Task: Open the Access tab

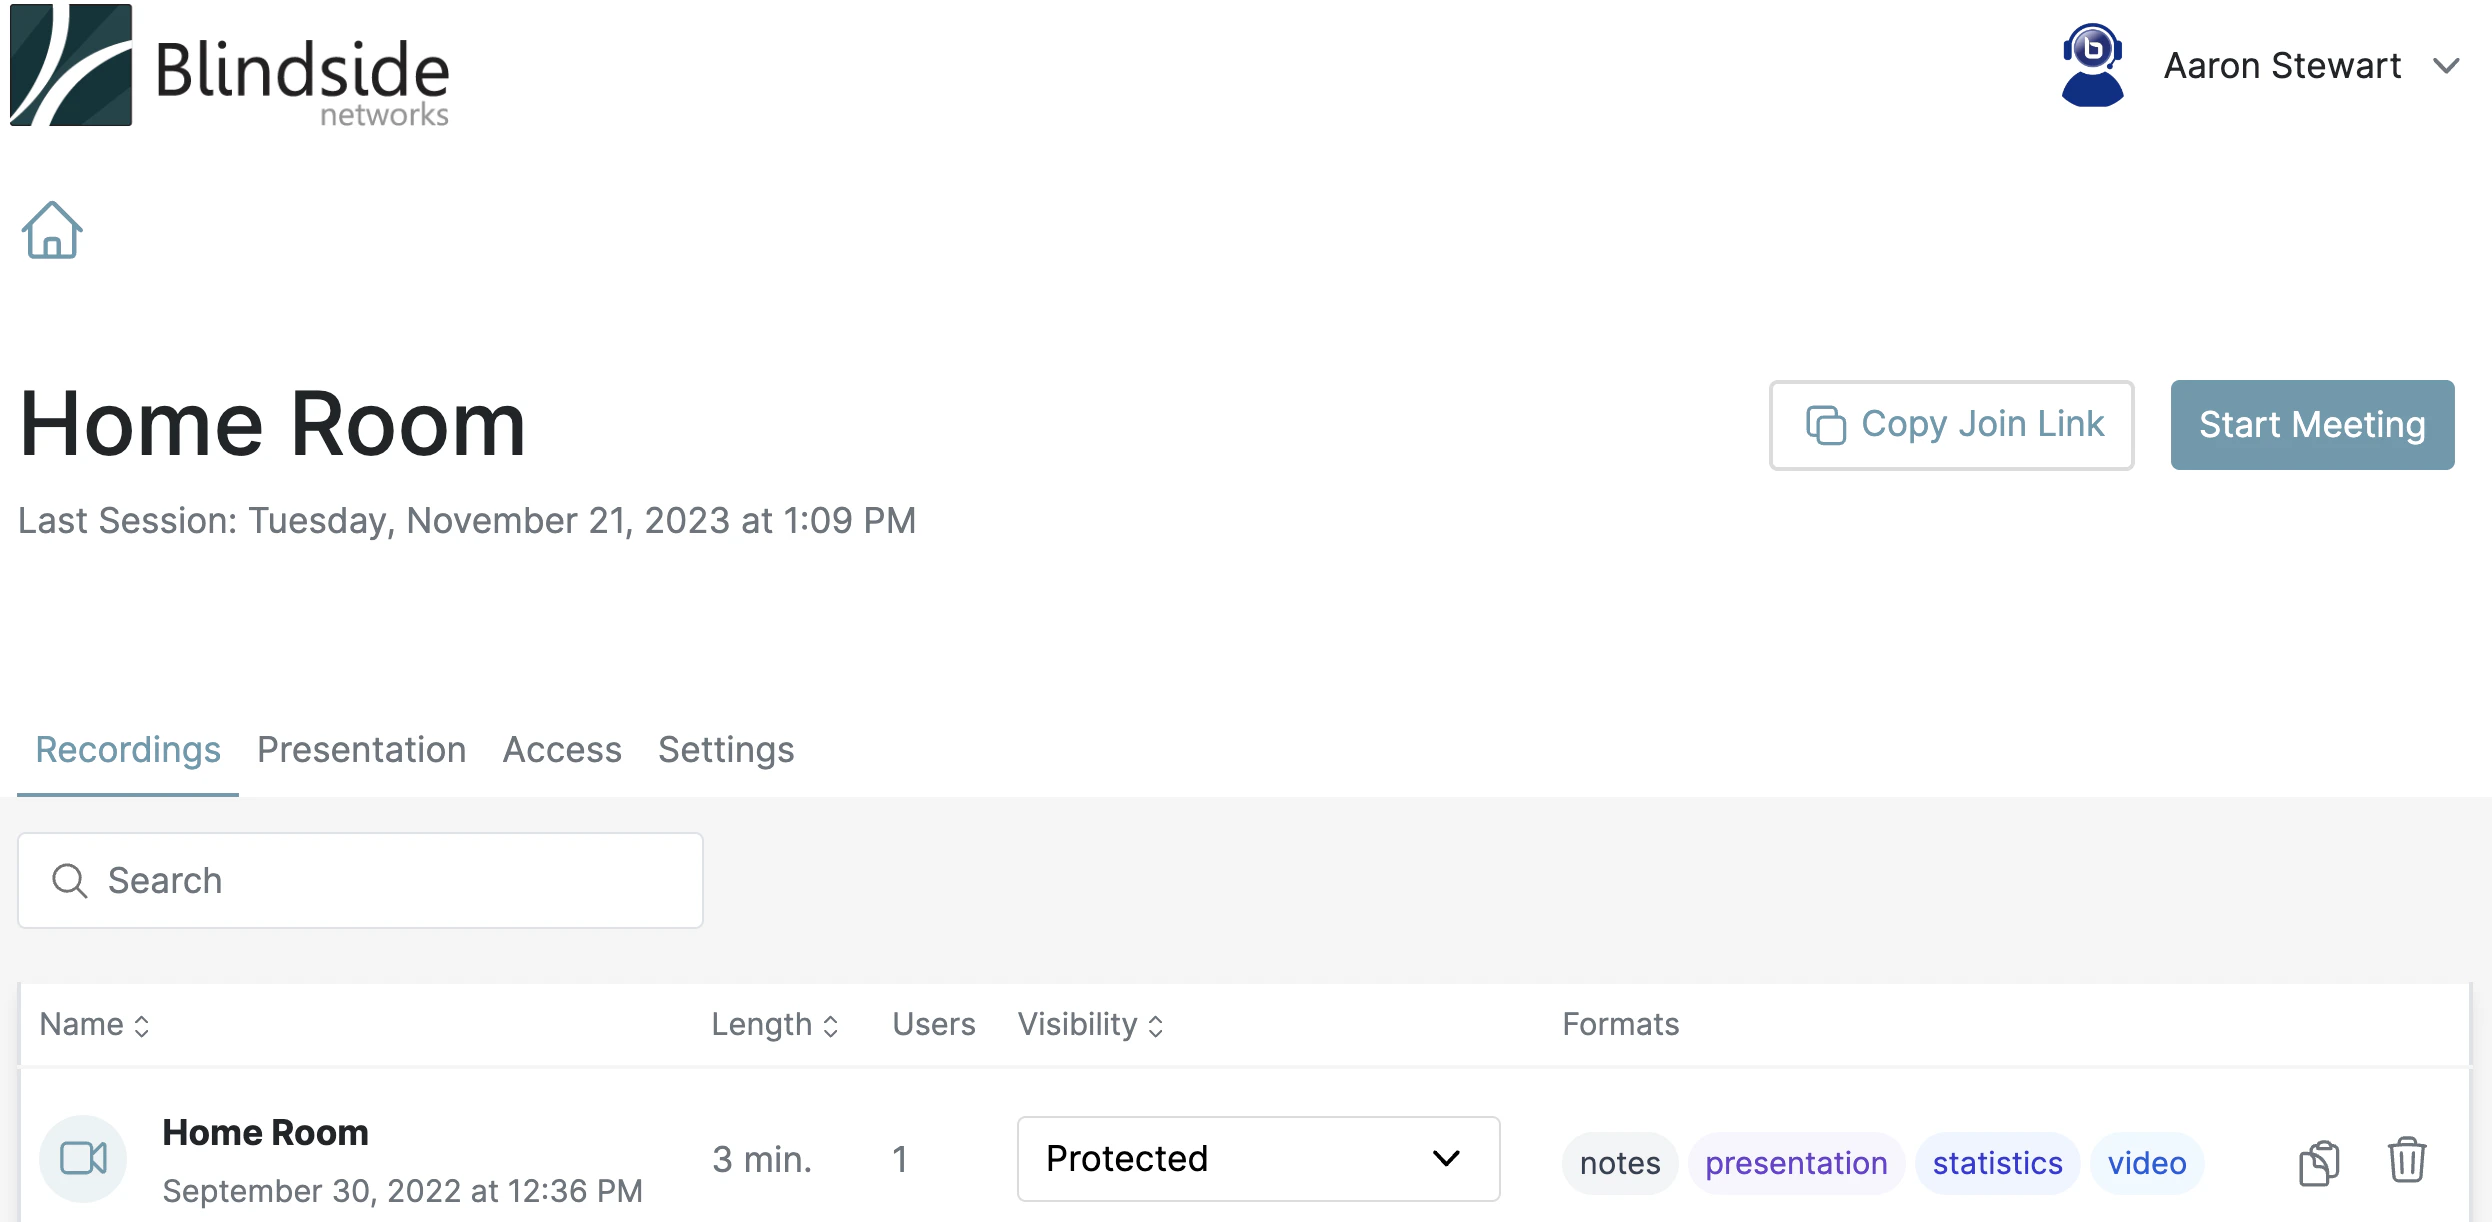Action: click(x=561, y=750)
